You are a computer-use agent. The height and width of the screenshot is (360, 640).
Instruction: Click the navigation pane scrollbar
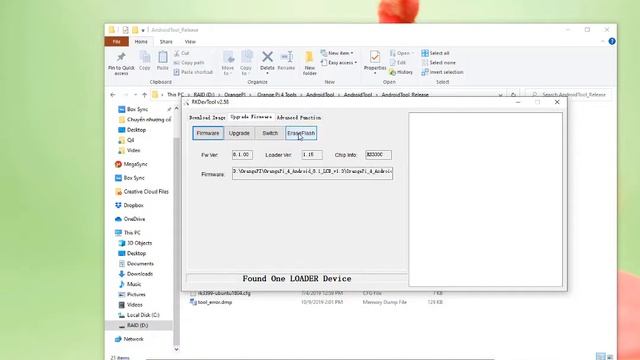(x=176, y=241)
